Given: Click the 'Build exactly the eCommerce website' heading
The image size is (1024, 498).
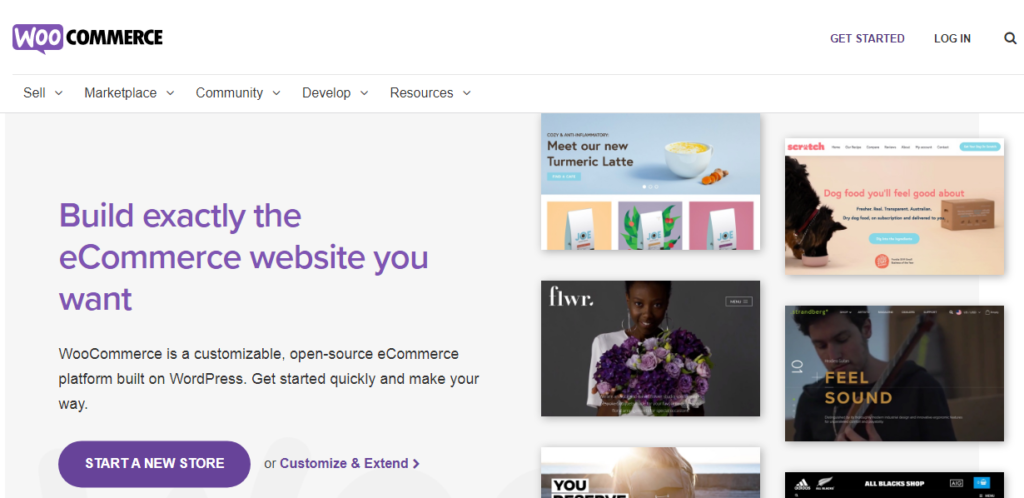Looking at the screenshot, I should (x=244, y=257).
